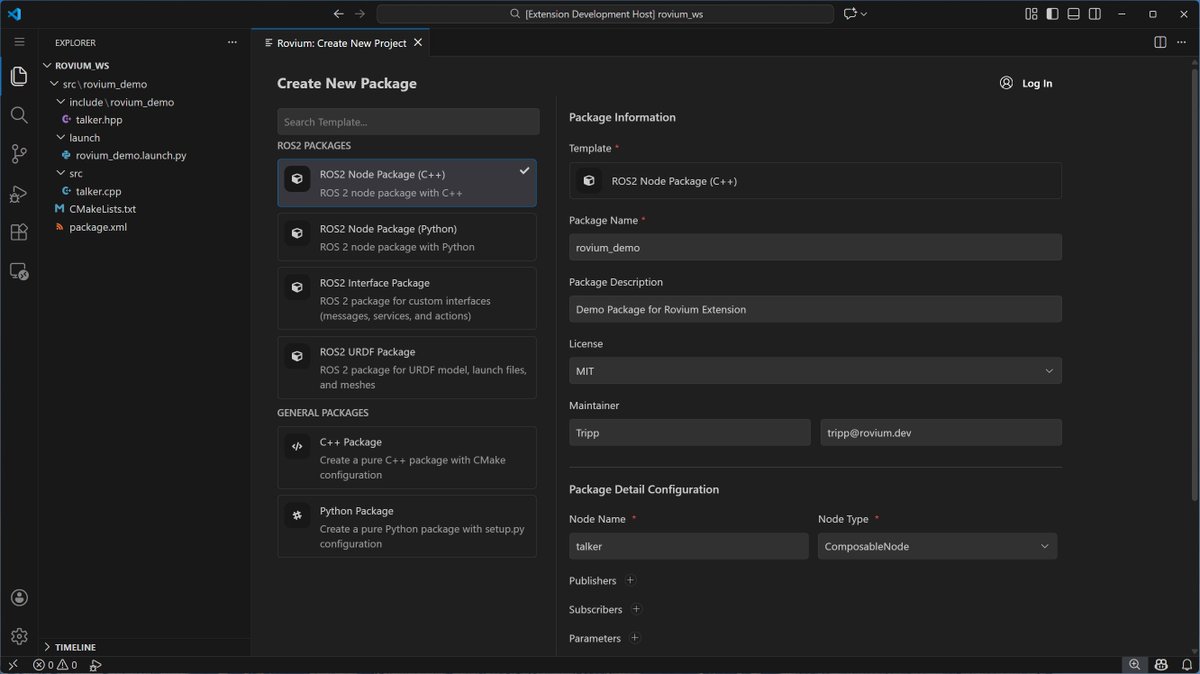Open the Search view in the activity bar
This screenshot has width=1200, height=674.
tap(19, 115)
